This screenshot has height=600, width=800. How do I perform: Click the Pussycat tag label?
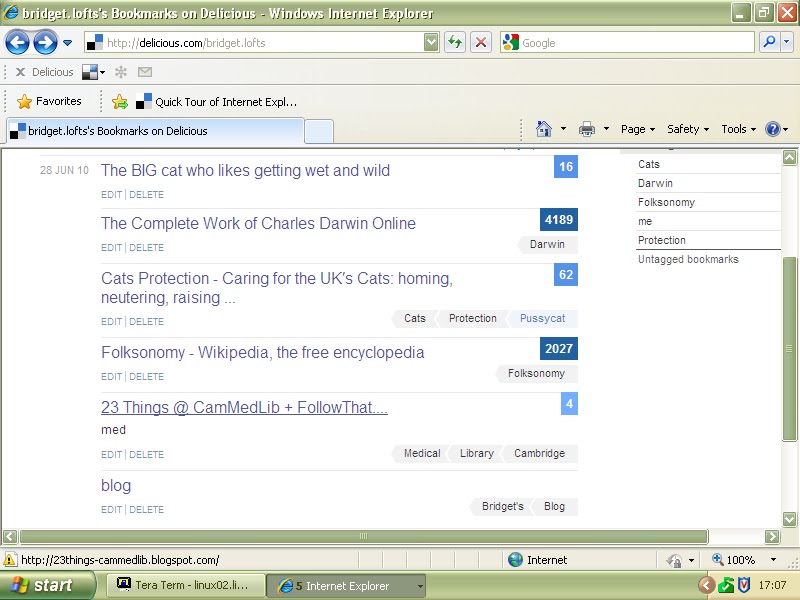[542, 318]
